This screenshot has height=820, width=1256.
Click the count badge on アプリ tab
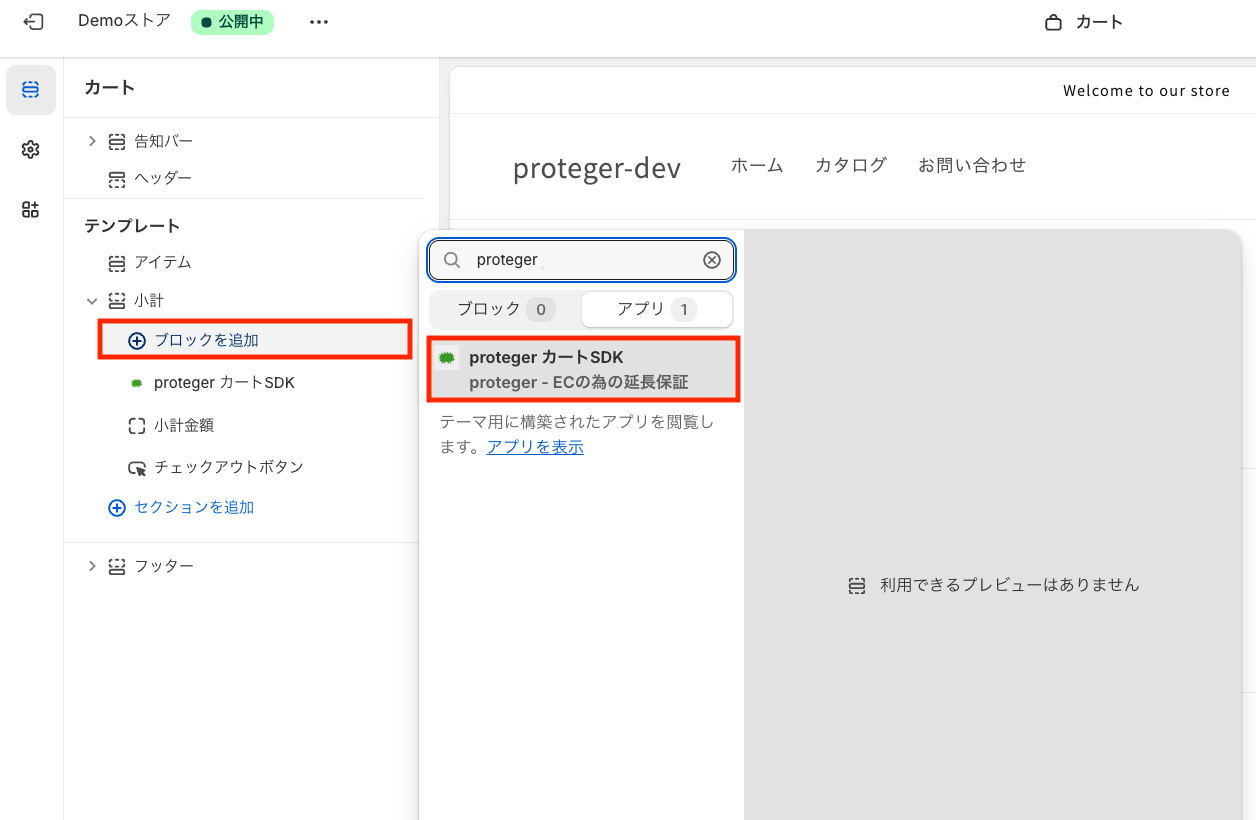(684, 310)
